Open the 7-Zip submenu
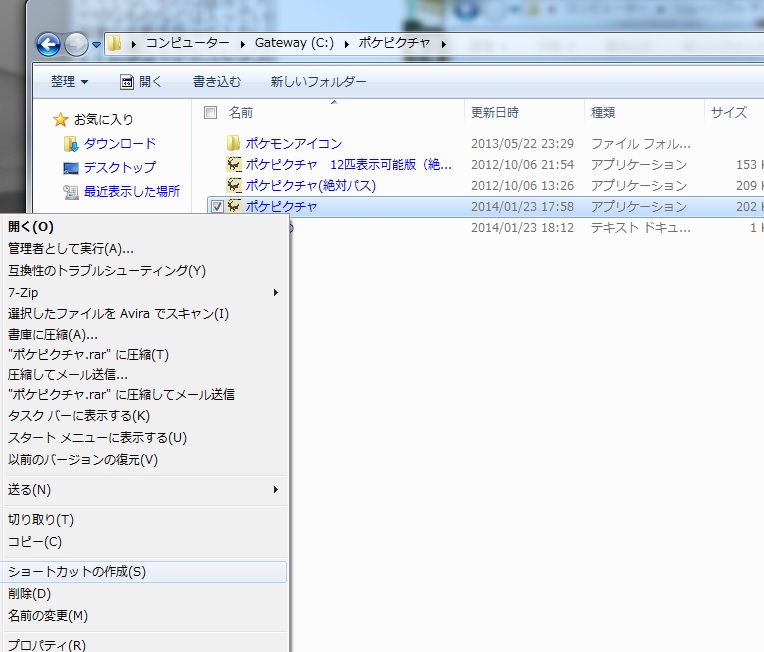This screenshot has width=764, height=652. pos(145,292)
